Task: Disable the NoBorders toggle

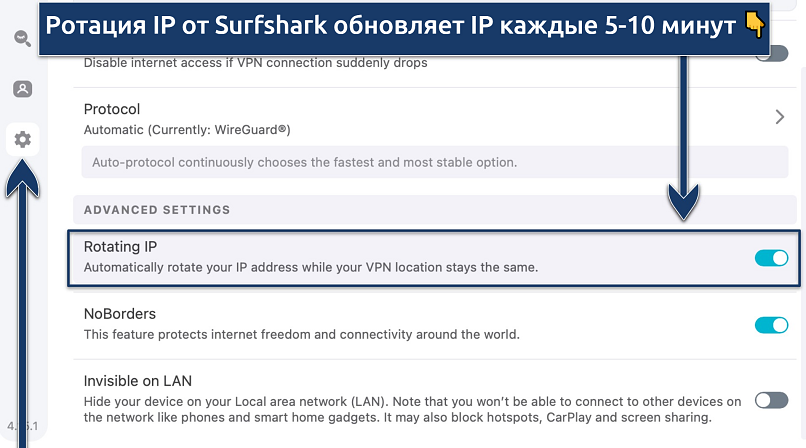Action: click(x=771, y=324)
